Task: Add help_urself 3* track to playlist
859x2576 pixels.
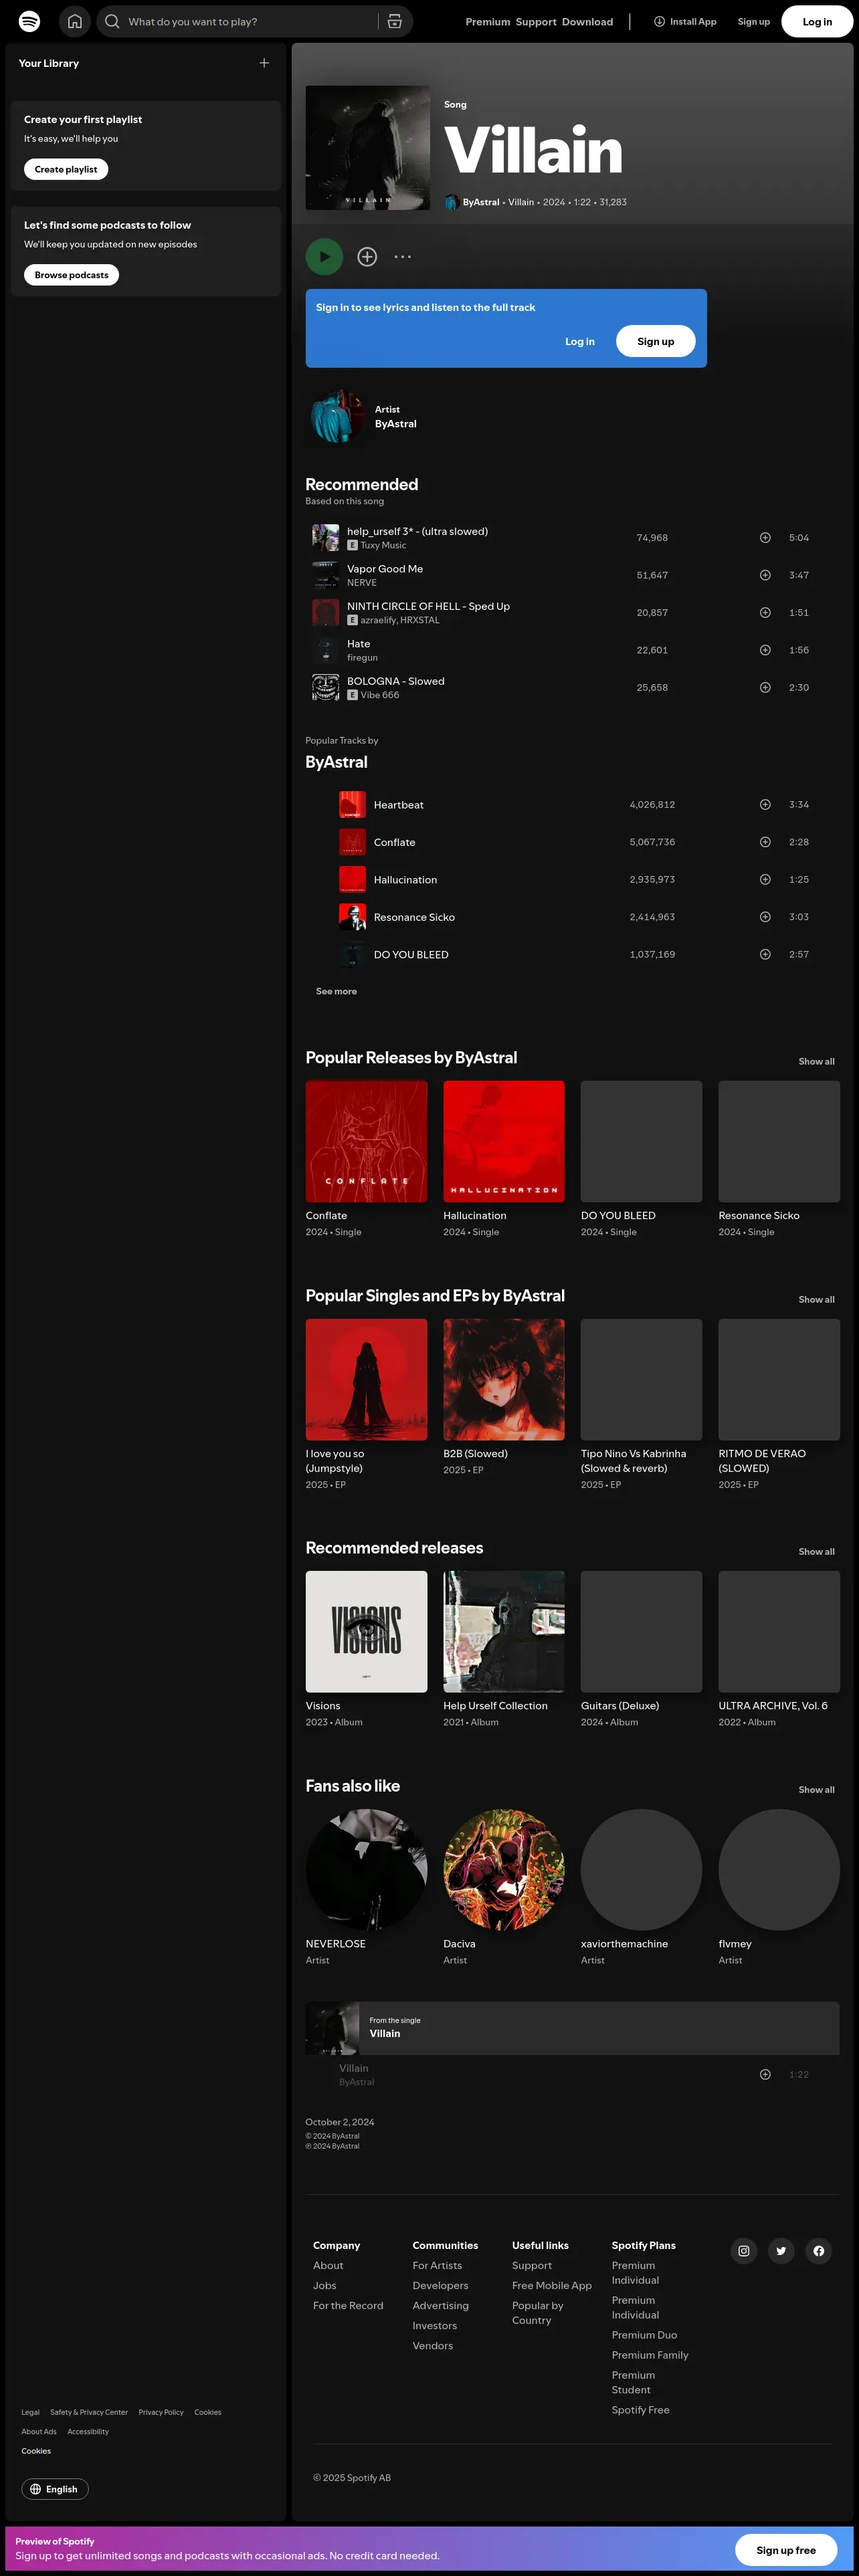Action: pos(765,538)
